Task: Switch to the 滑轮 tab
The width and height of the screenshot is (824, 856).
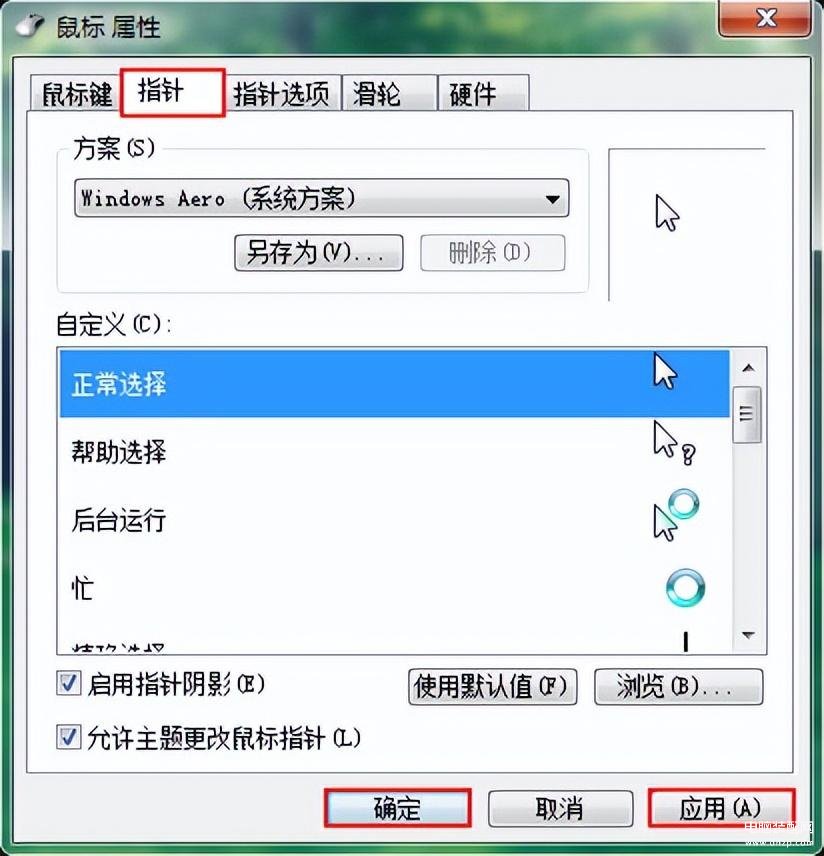Action: click(x=389, y=93)
